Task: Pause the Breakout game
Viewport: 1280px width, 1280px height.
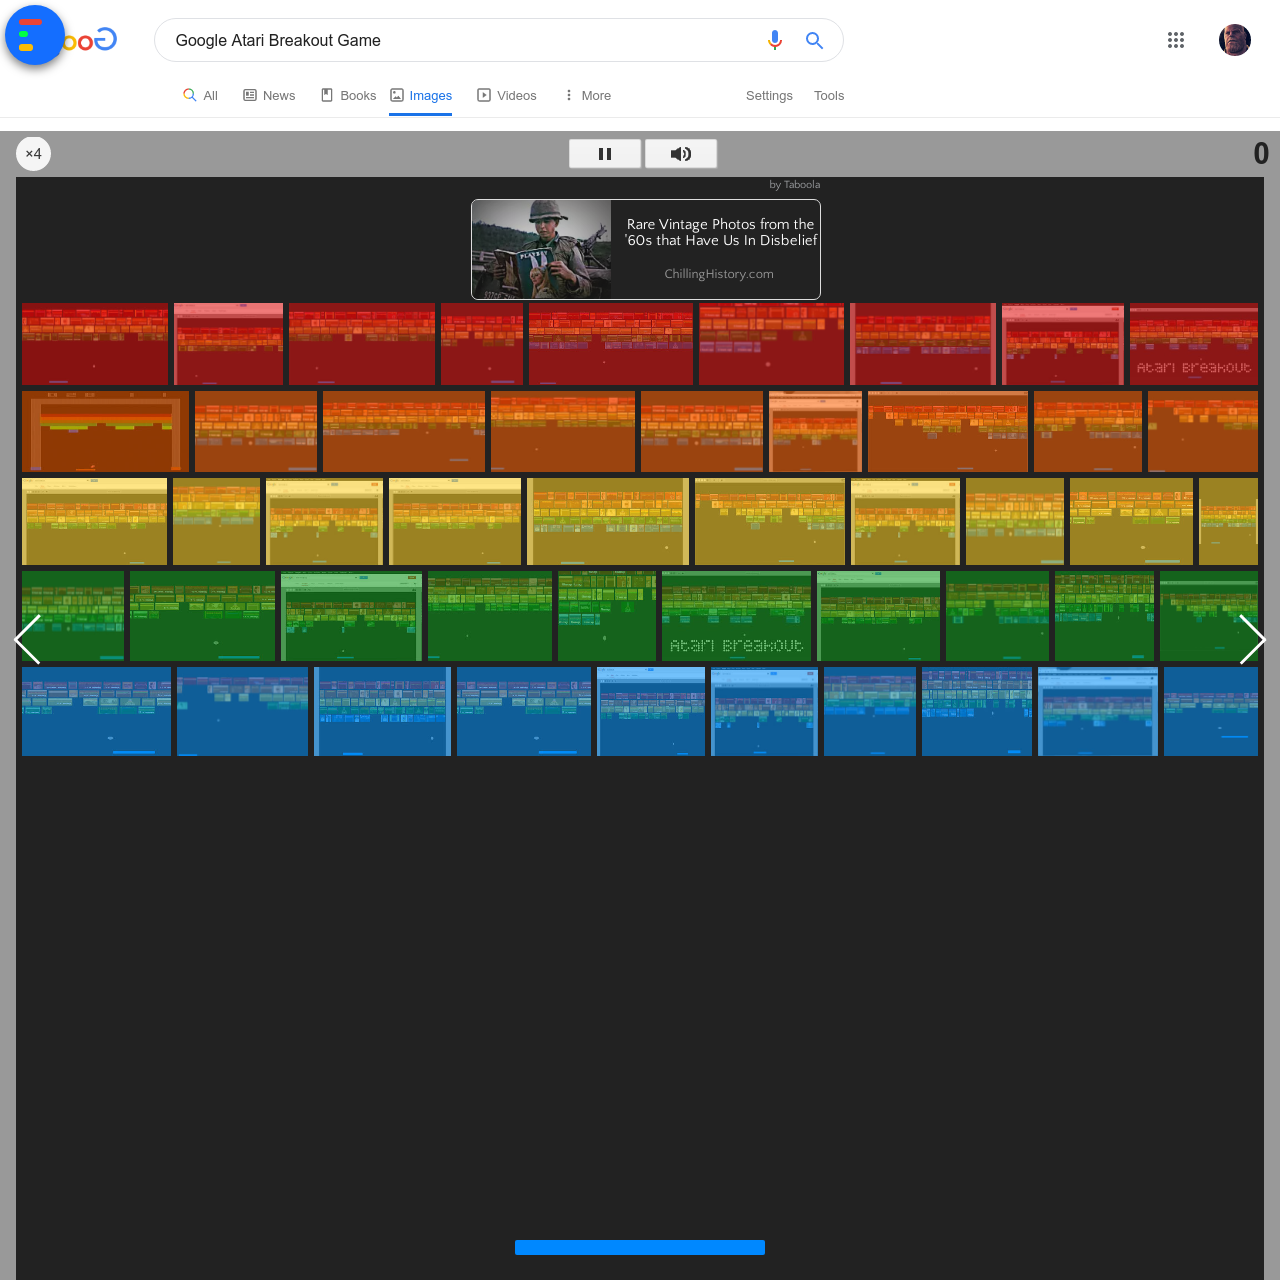Action: [x=605, y=153]
